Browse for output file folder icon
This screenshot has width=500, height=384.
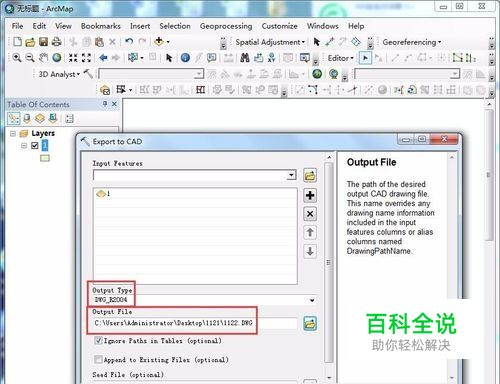[x=310, y=323]
